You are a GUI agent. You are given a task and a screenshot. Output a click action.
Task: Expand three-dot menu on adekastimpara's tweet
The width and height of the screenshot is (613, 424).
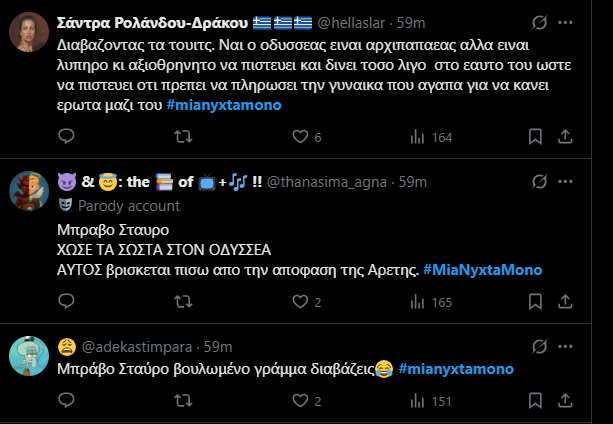click(x=593, y=348)
